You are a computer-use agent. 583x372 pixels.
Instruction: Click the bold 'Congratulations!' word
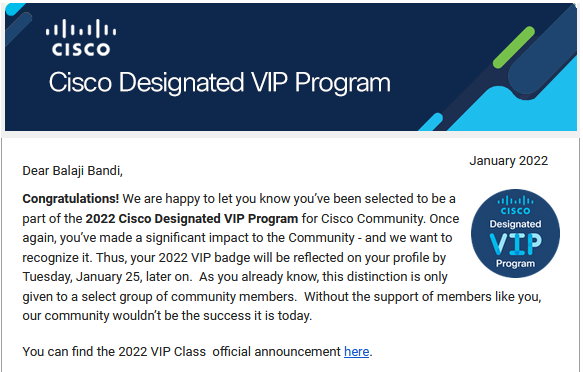71,199
